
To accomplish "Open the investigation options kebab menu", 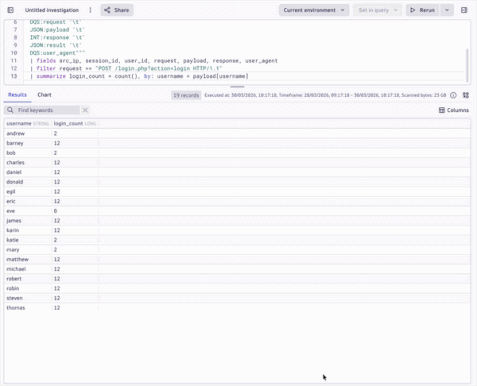I will pyautogui.click(x=90, y=10).
